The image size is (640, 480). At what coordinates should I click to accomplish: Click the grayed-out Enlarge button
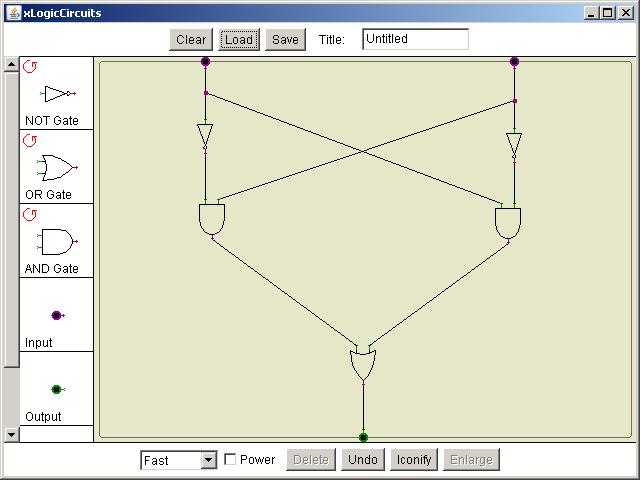pyautogui.click(x=471, y=460)
